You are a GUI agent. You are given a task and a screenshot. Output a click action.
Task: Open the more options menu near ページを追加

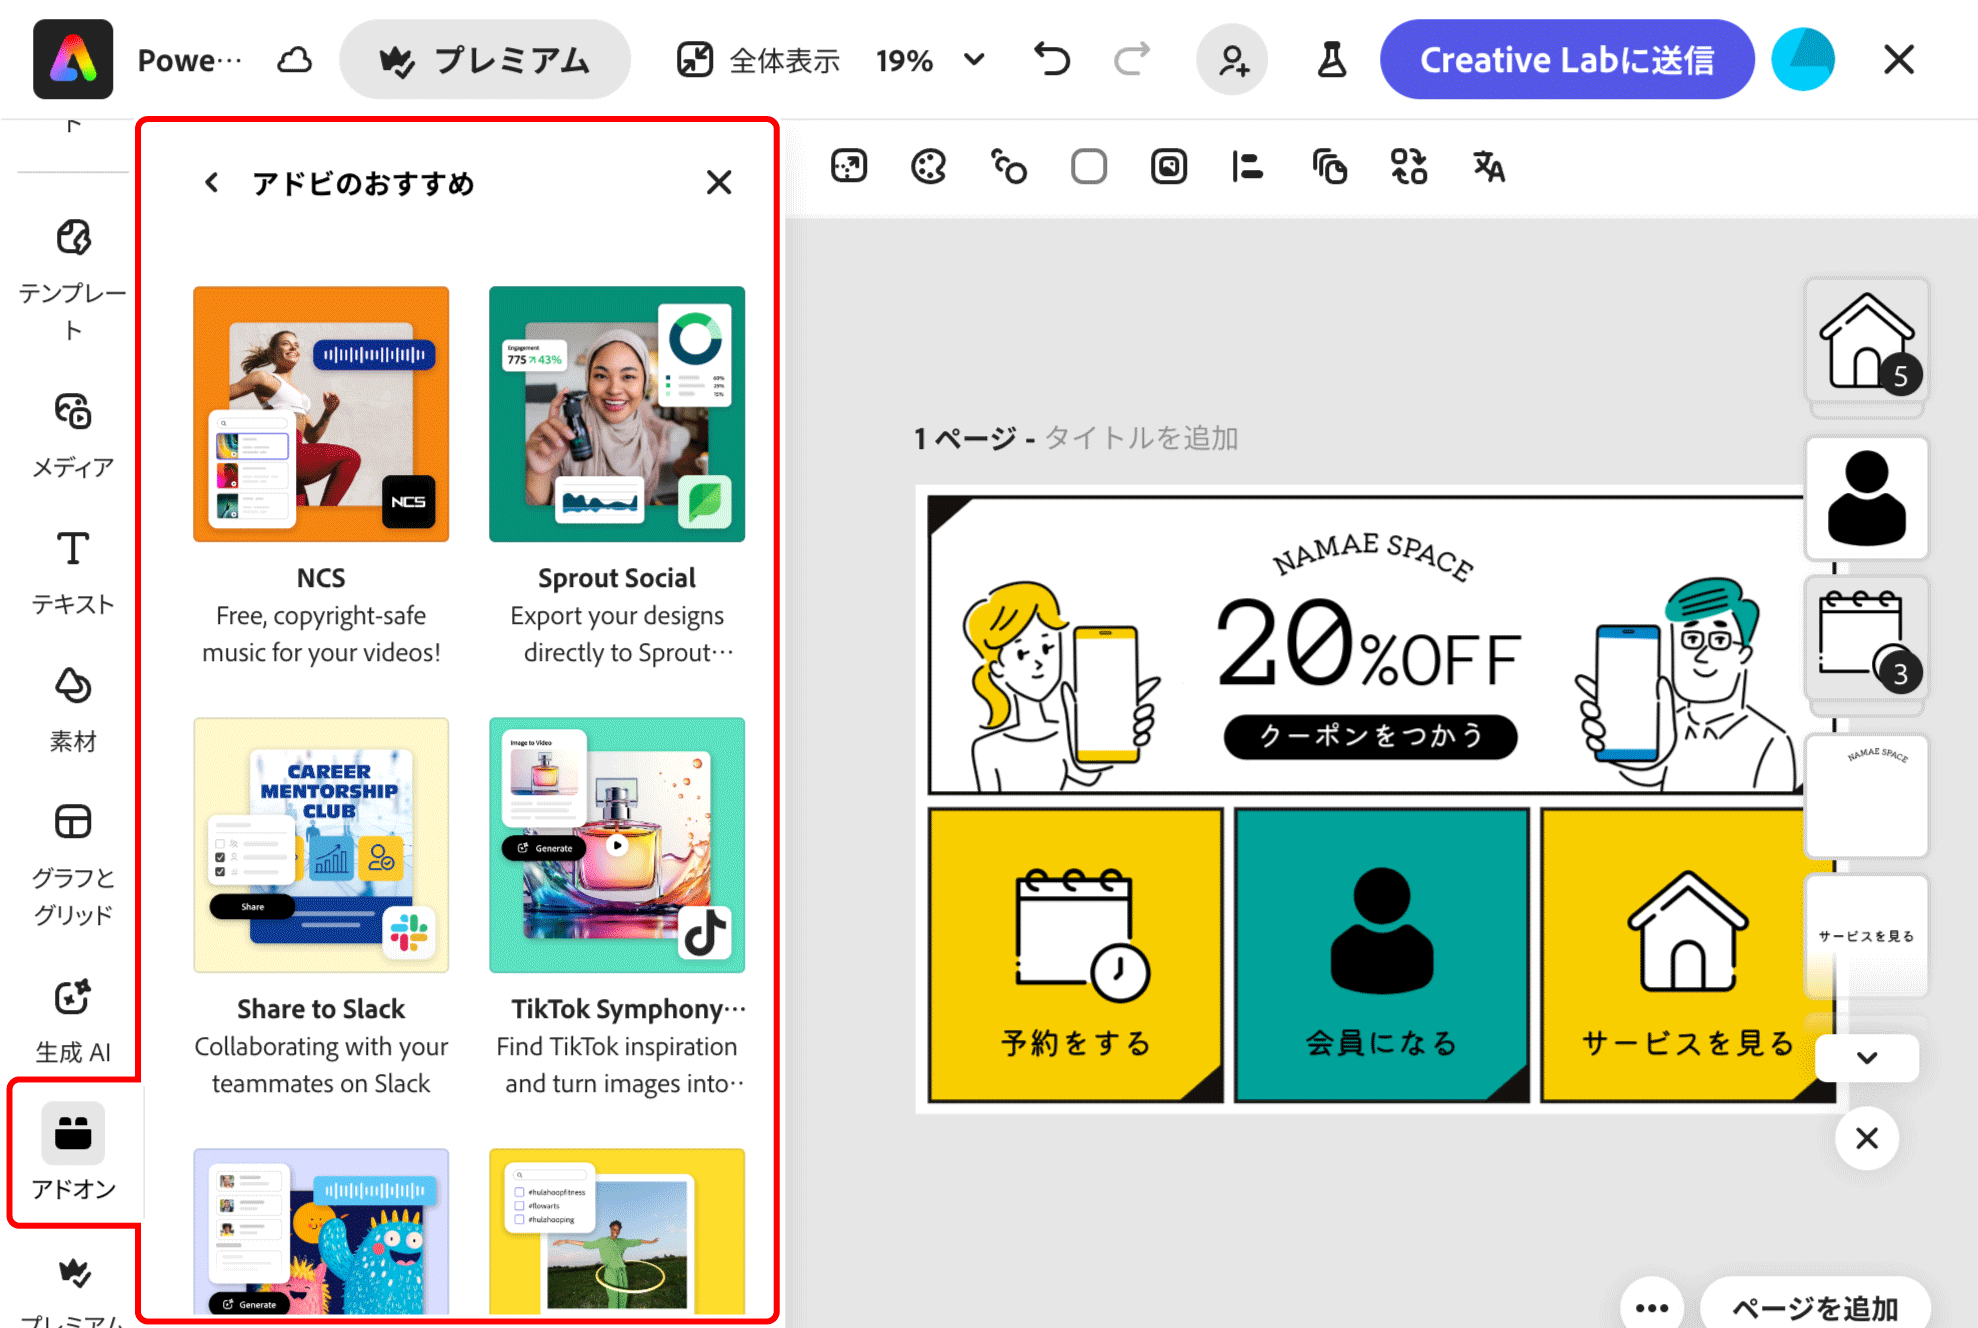[1650, 1307]
